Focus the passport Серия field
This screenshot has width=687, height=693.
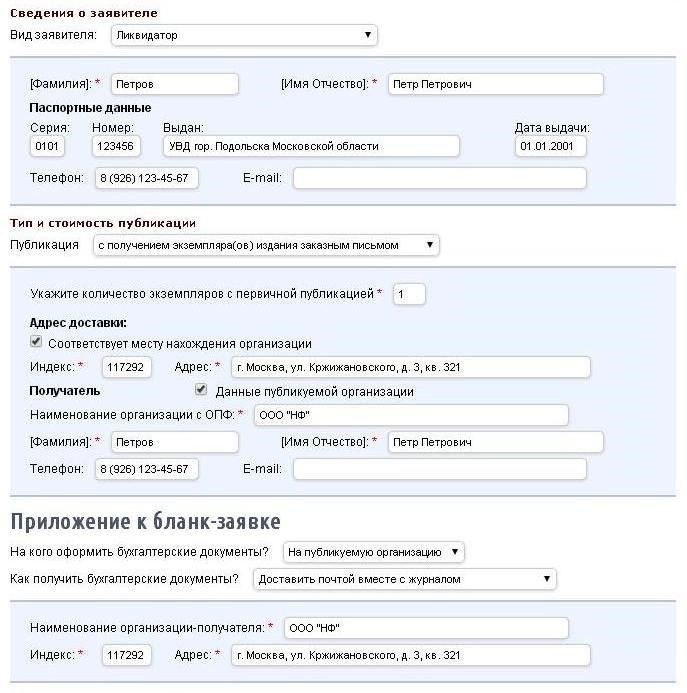47,147
